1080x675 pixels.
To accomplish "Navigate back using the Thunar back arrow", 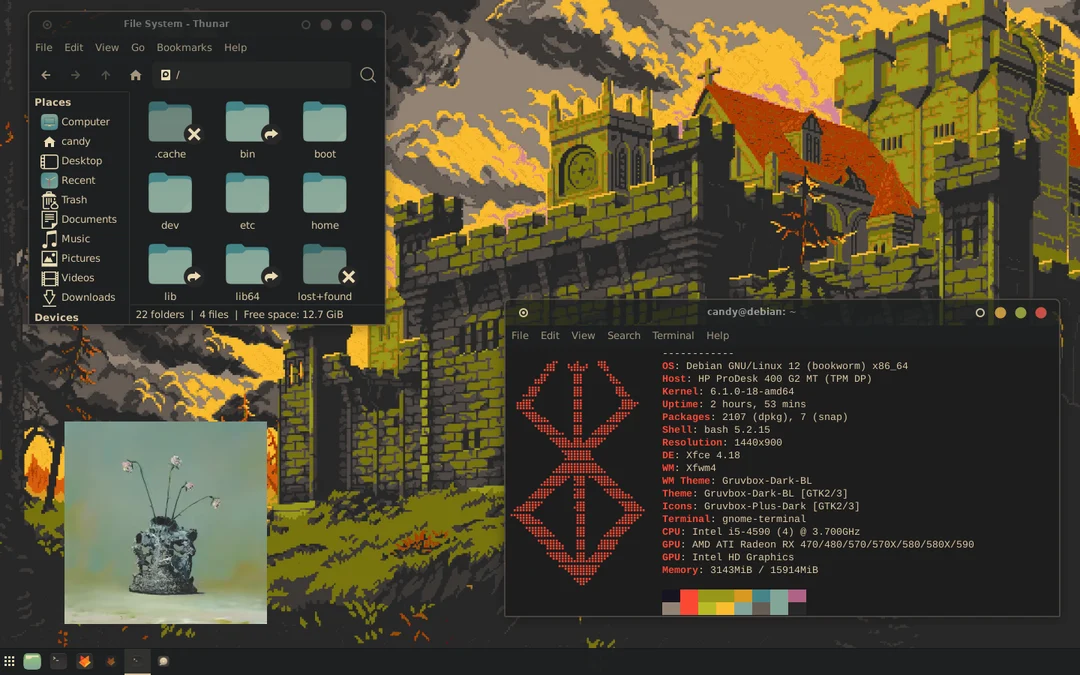I will (x=45, y=74).
